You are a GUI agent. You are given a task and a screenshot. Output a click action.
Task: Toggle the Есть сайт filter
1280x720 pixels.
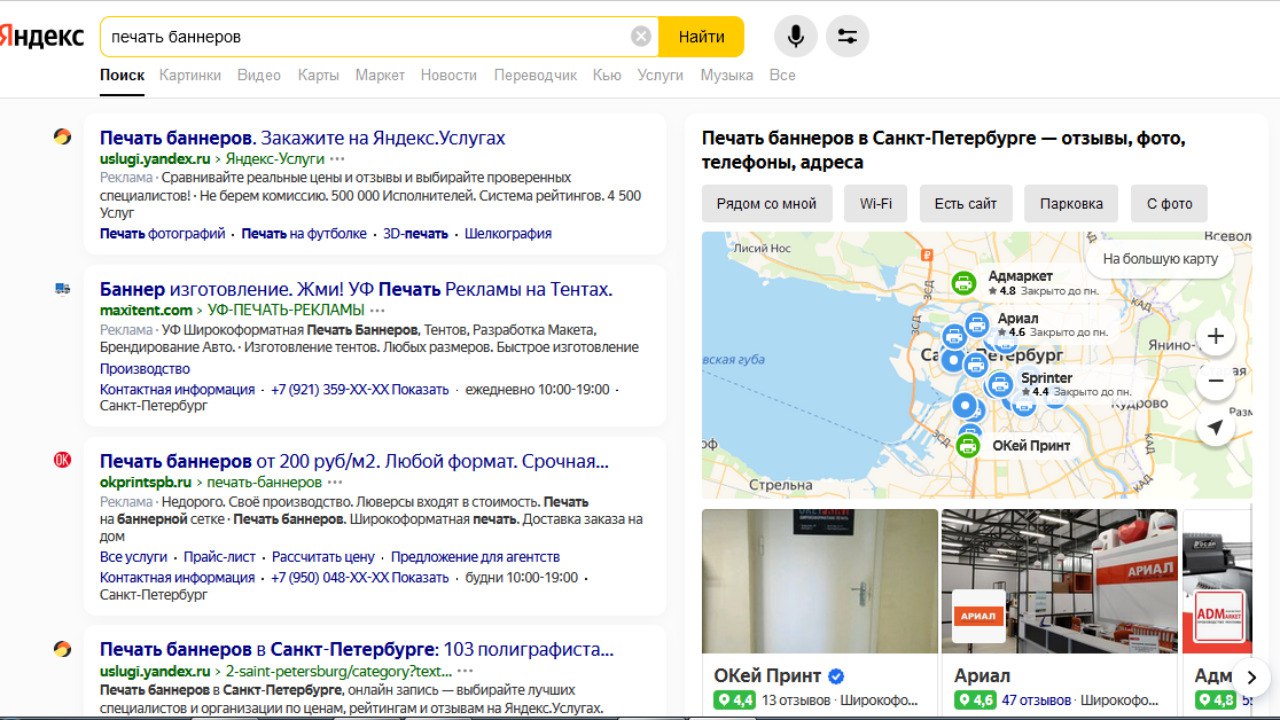point(966,203)
